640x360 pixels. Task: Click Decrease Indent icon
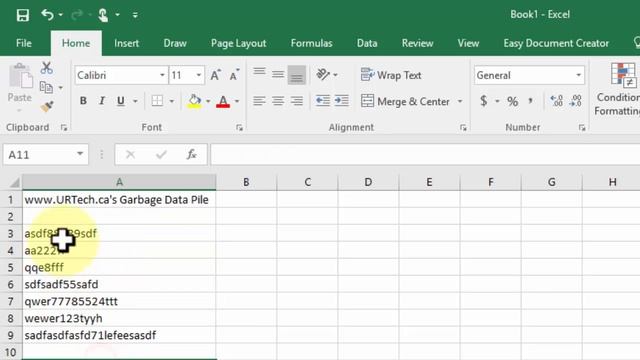pos(323,101)
